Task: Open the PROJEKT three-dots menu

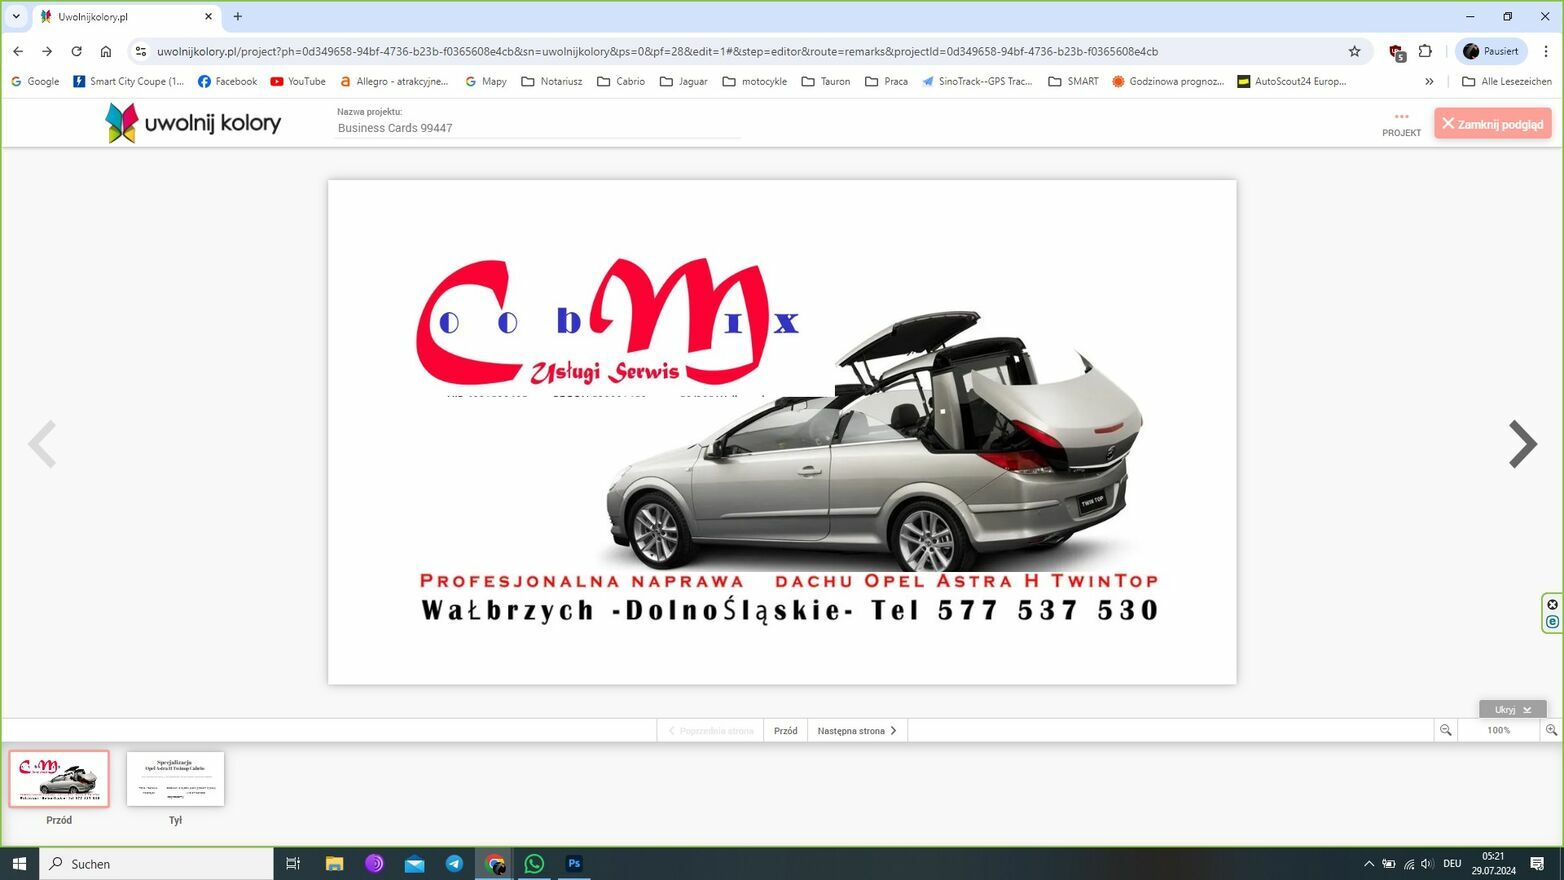Action: click(x=1401, y=124)
